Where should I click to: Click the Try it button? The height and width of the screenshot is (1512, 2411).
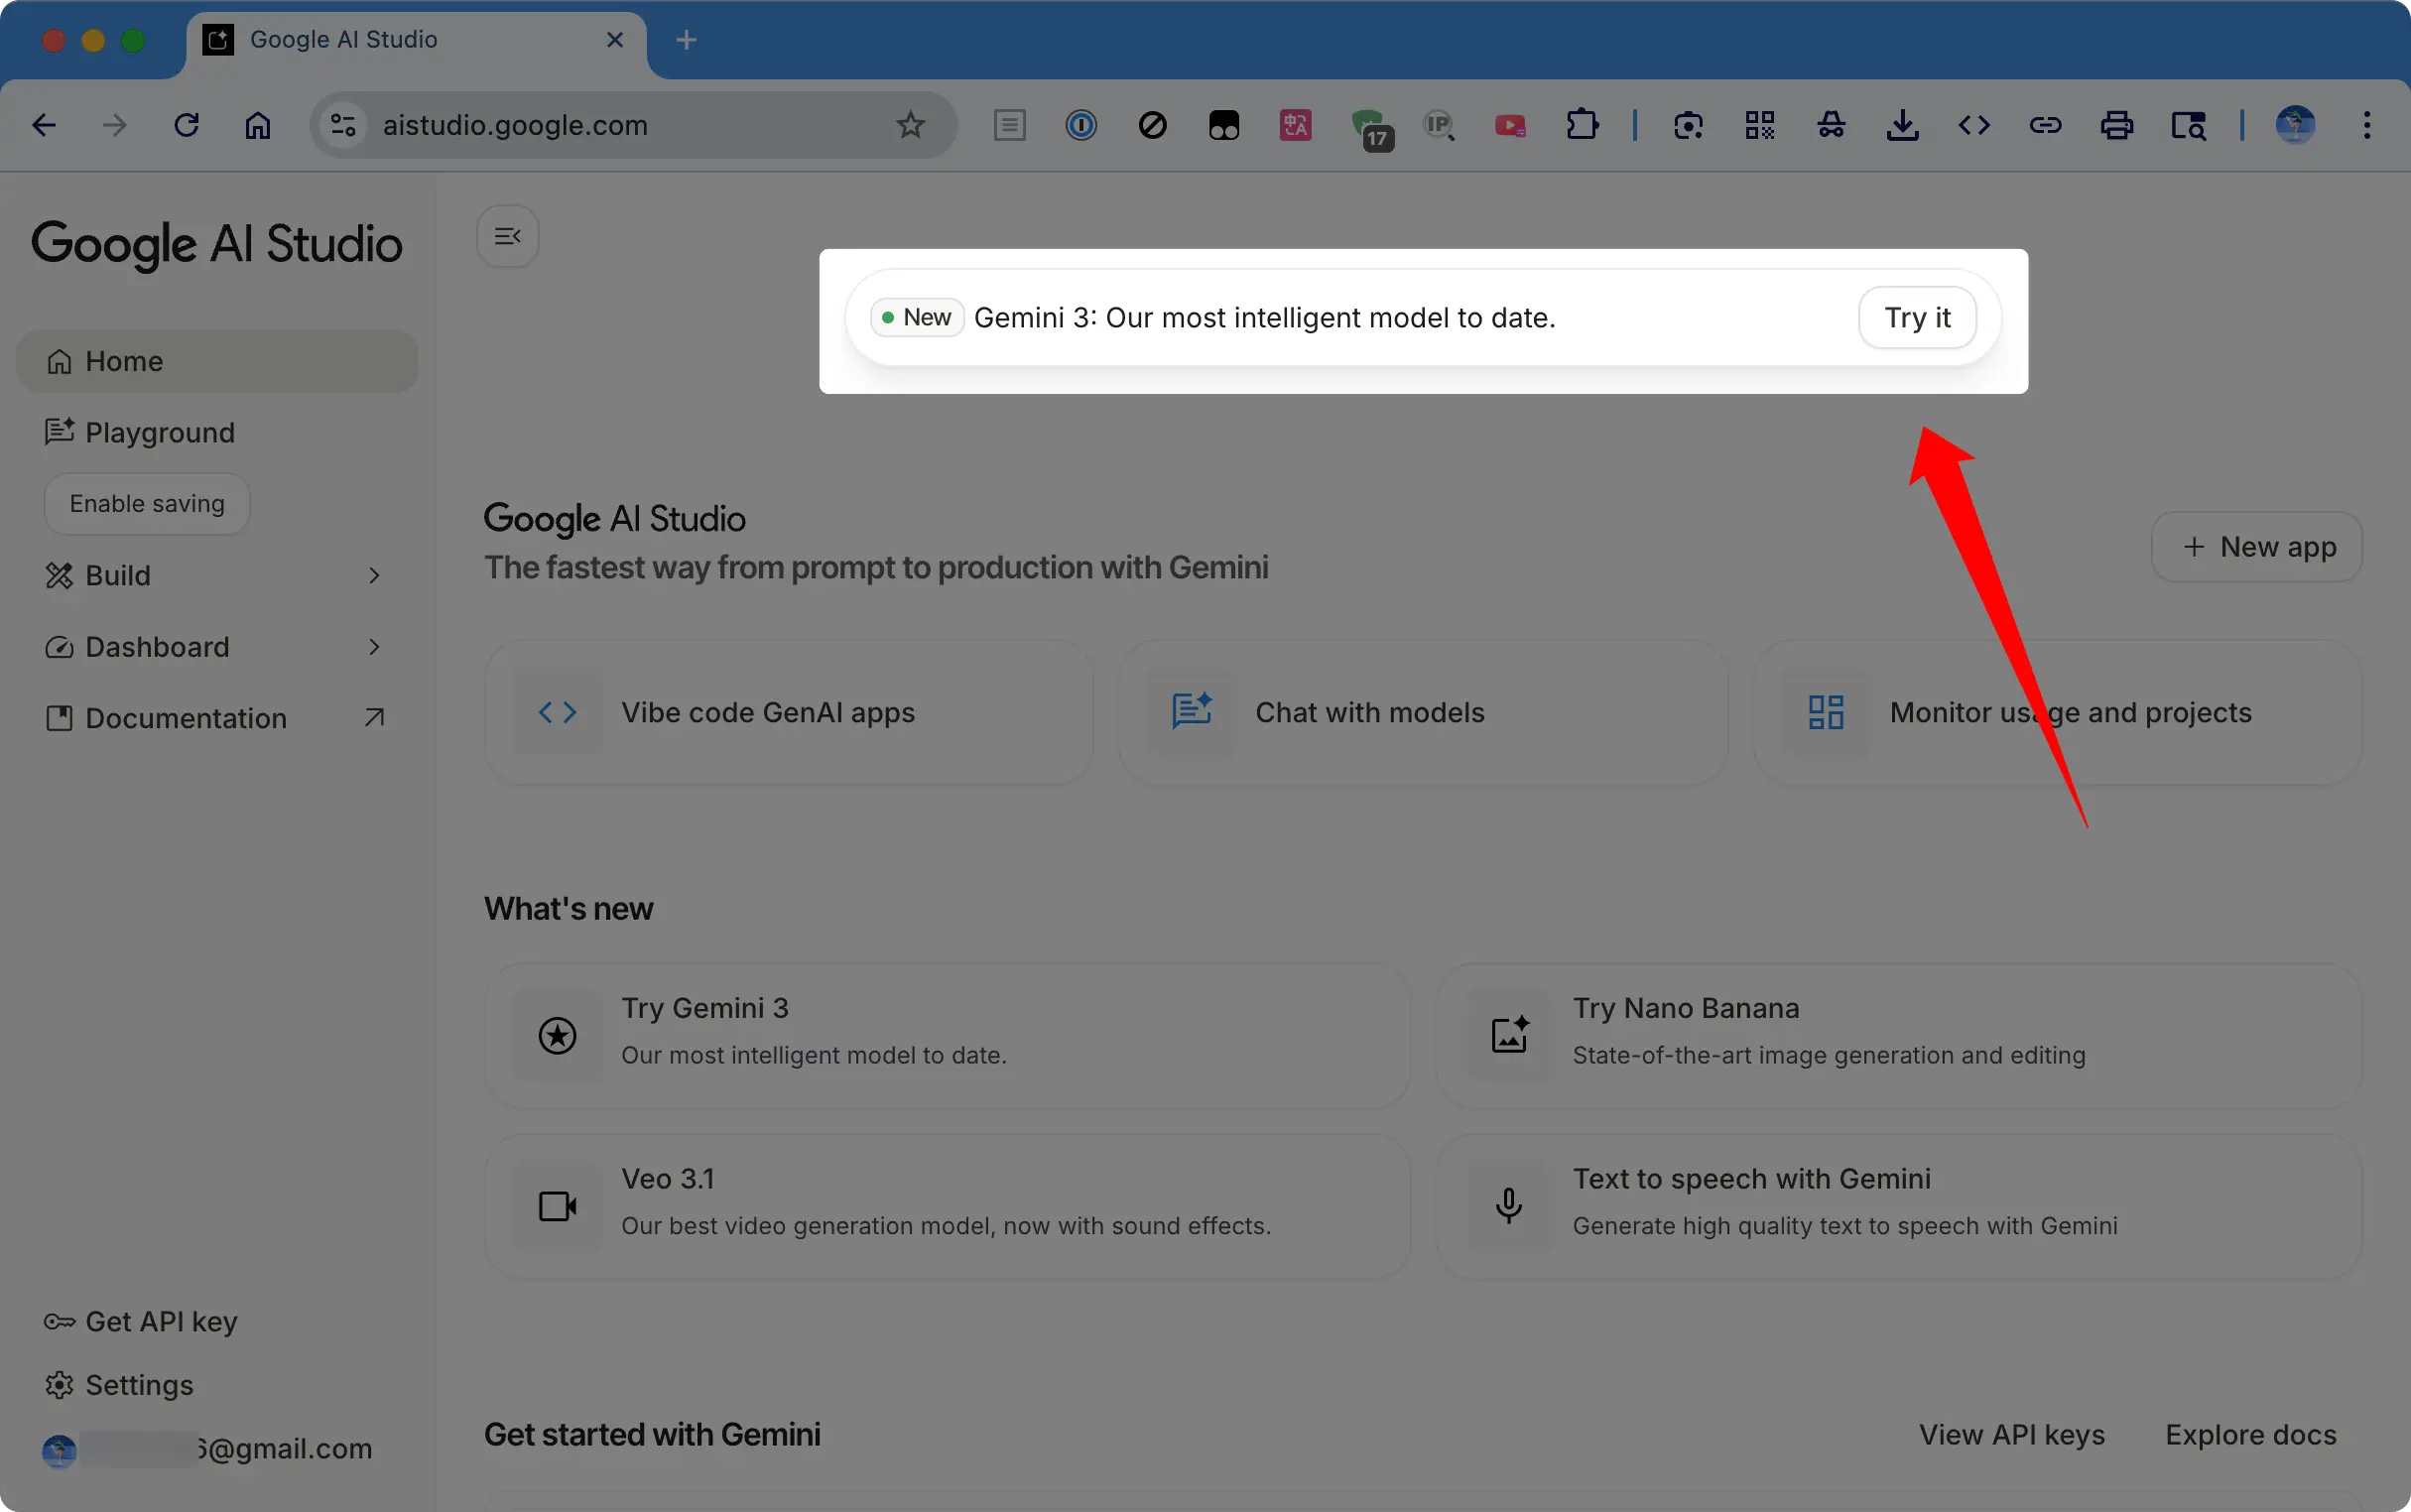click(1917, 318)
